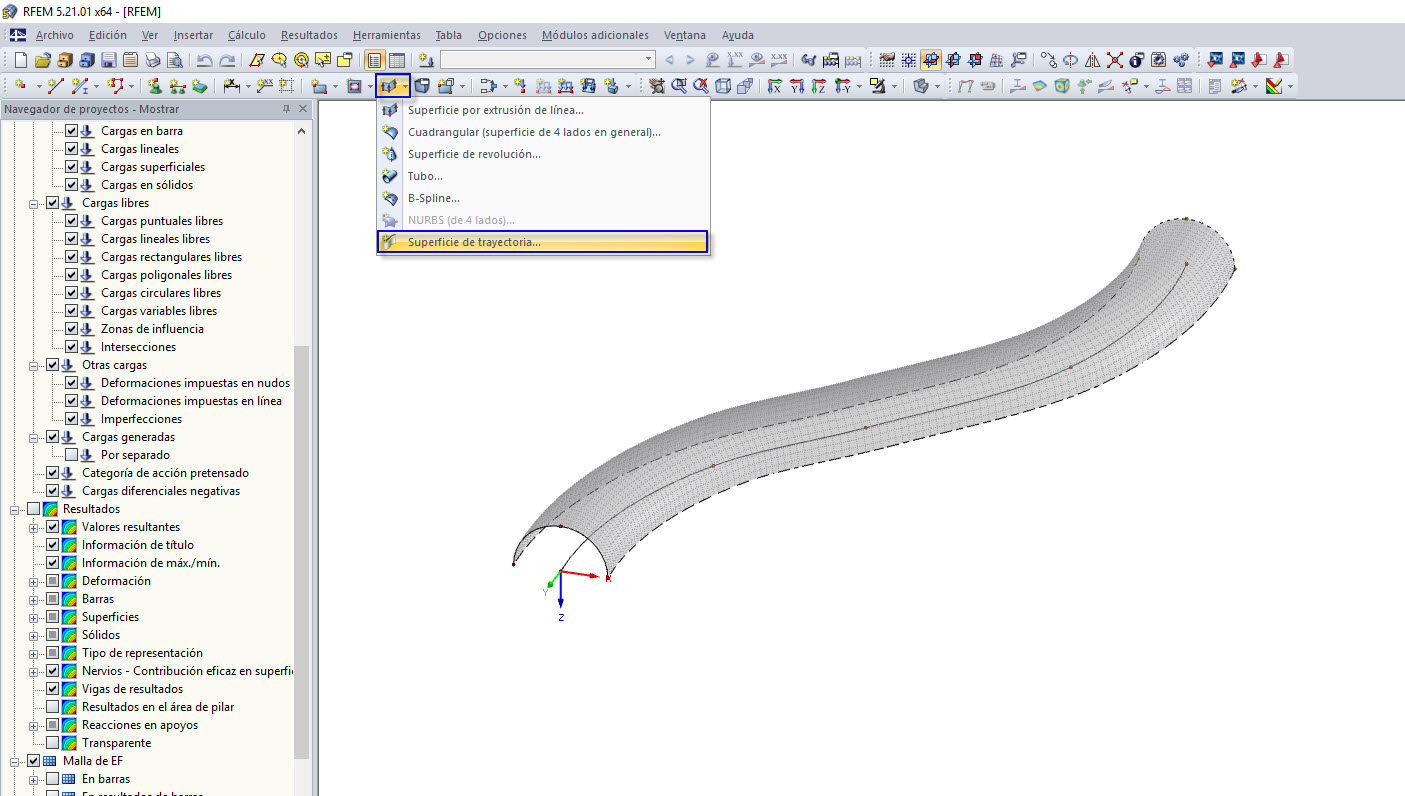
Task: Collapse the Cargas libres tree node
Action: point(34,203)
